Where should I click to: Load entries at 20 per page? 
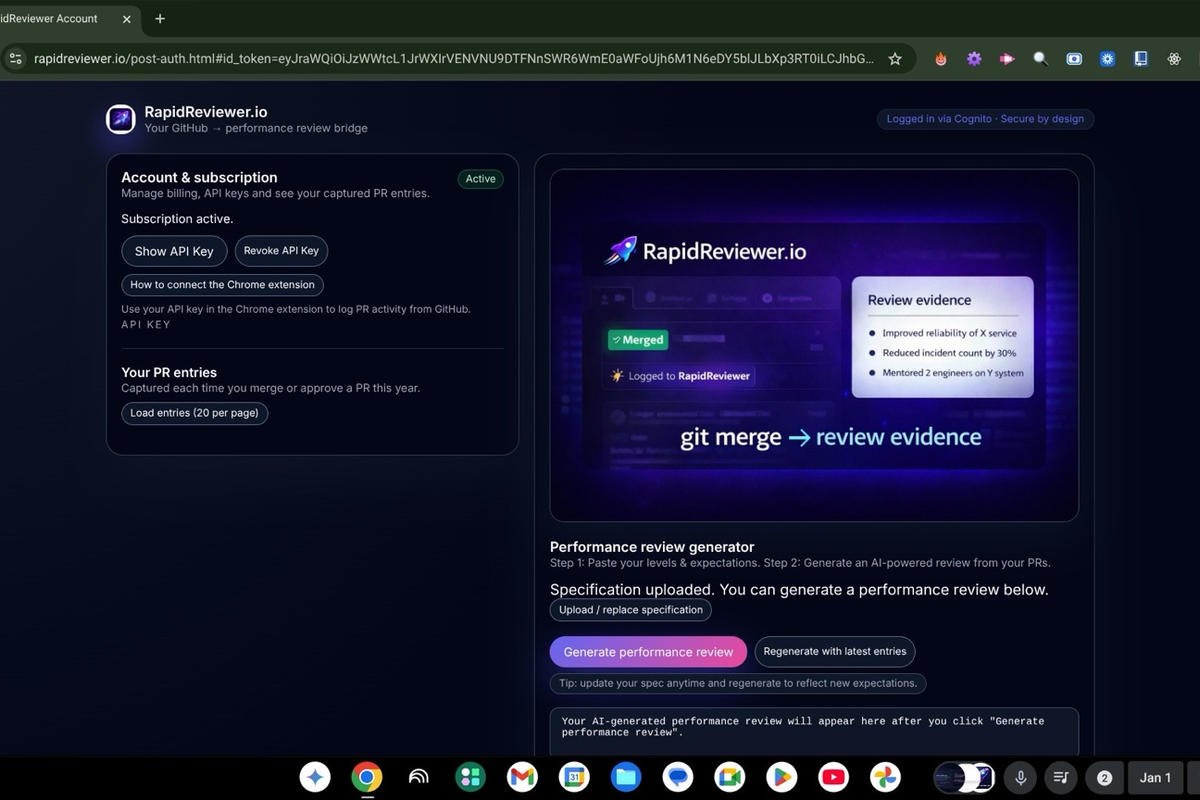(x=194, y=412)
